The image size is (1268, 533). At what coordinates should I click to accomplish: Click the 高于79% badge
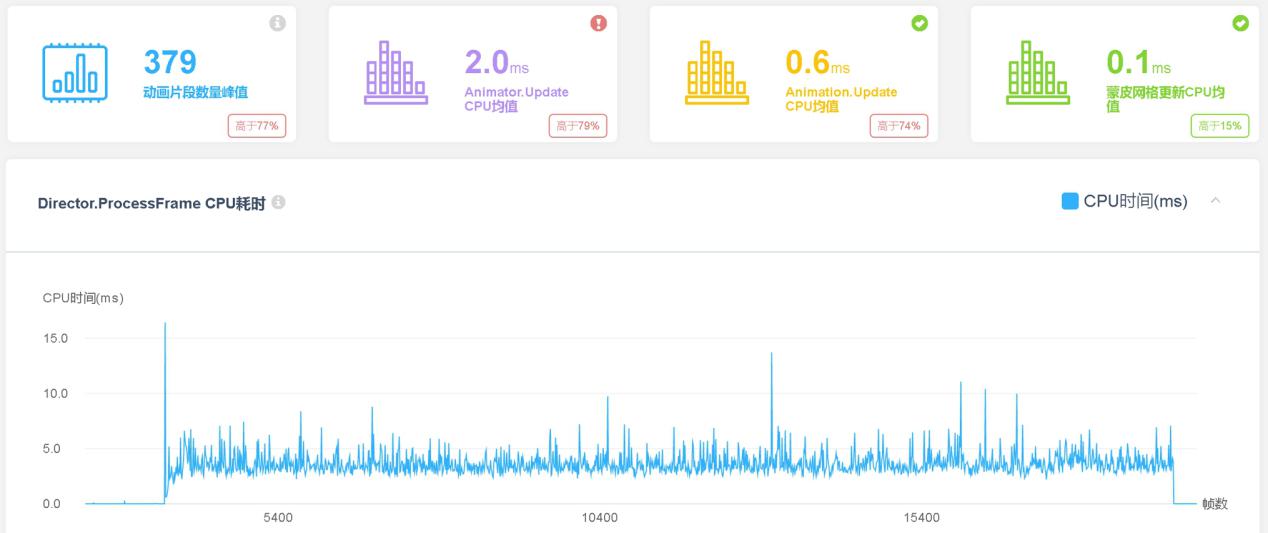click(578, 126)
